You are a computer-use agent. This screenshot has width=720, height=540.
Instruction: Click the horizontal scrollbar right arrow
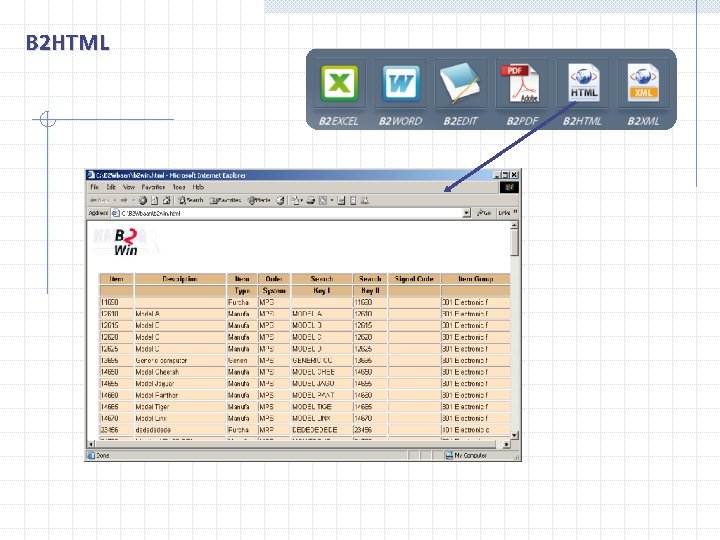pyautogui.click(x=506, y=444)
